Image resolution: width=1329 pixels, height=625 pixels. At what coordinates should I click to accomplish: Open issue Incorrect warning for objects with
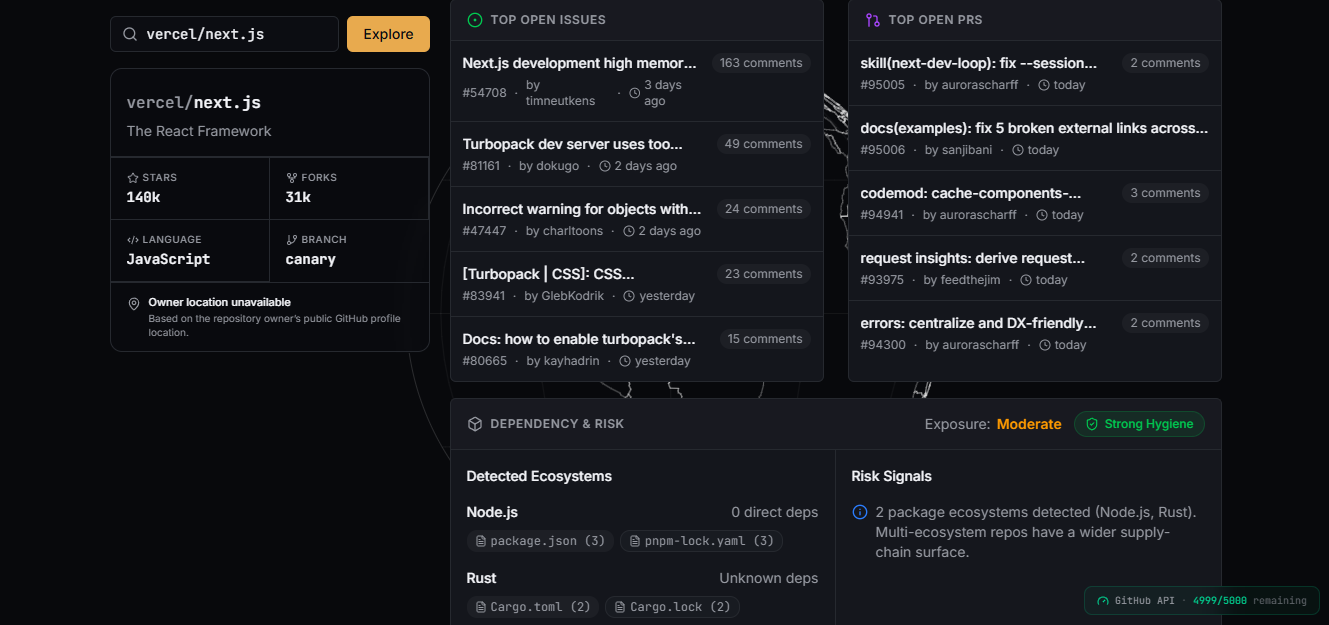pyautogui.click(x=582, y=209)
